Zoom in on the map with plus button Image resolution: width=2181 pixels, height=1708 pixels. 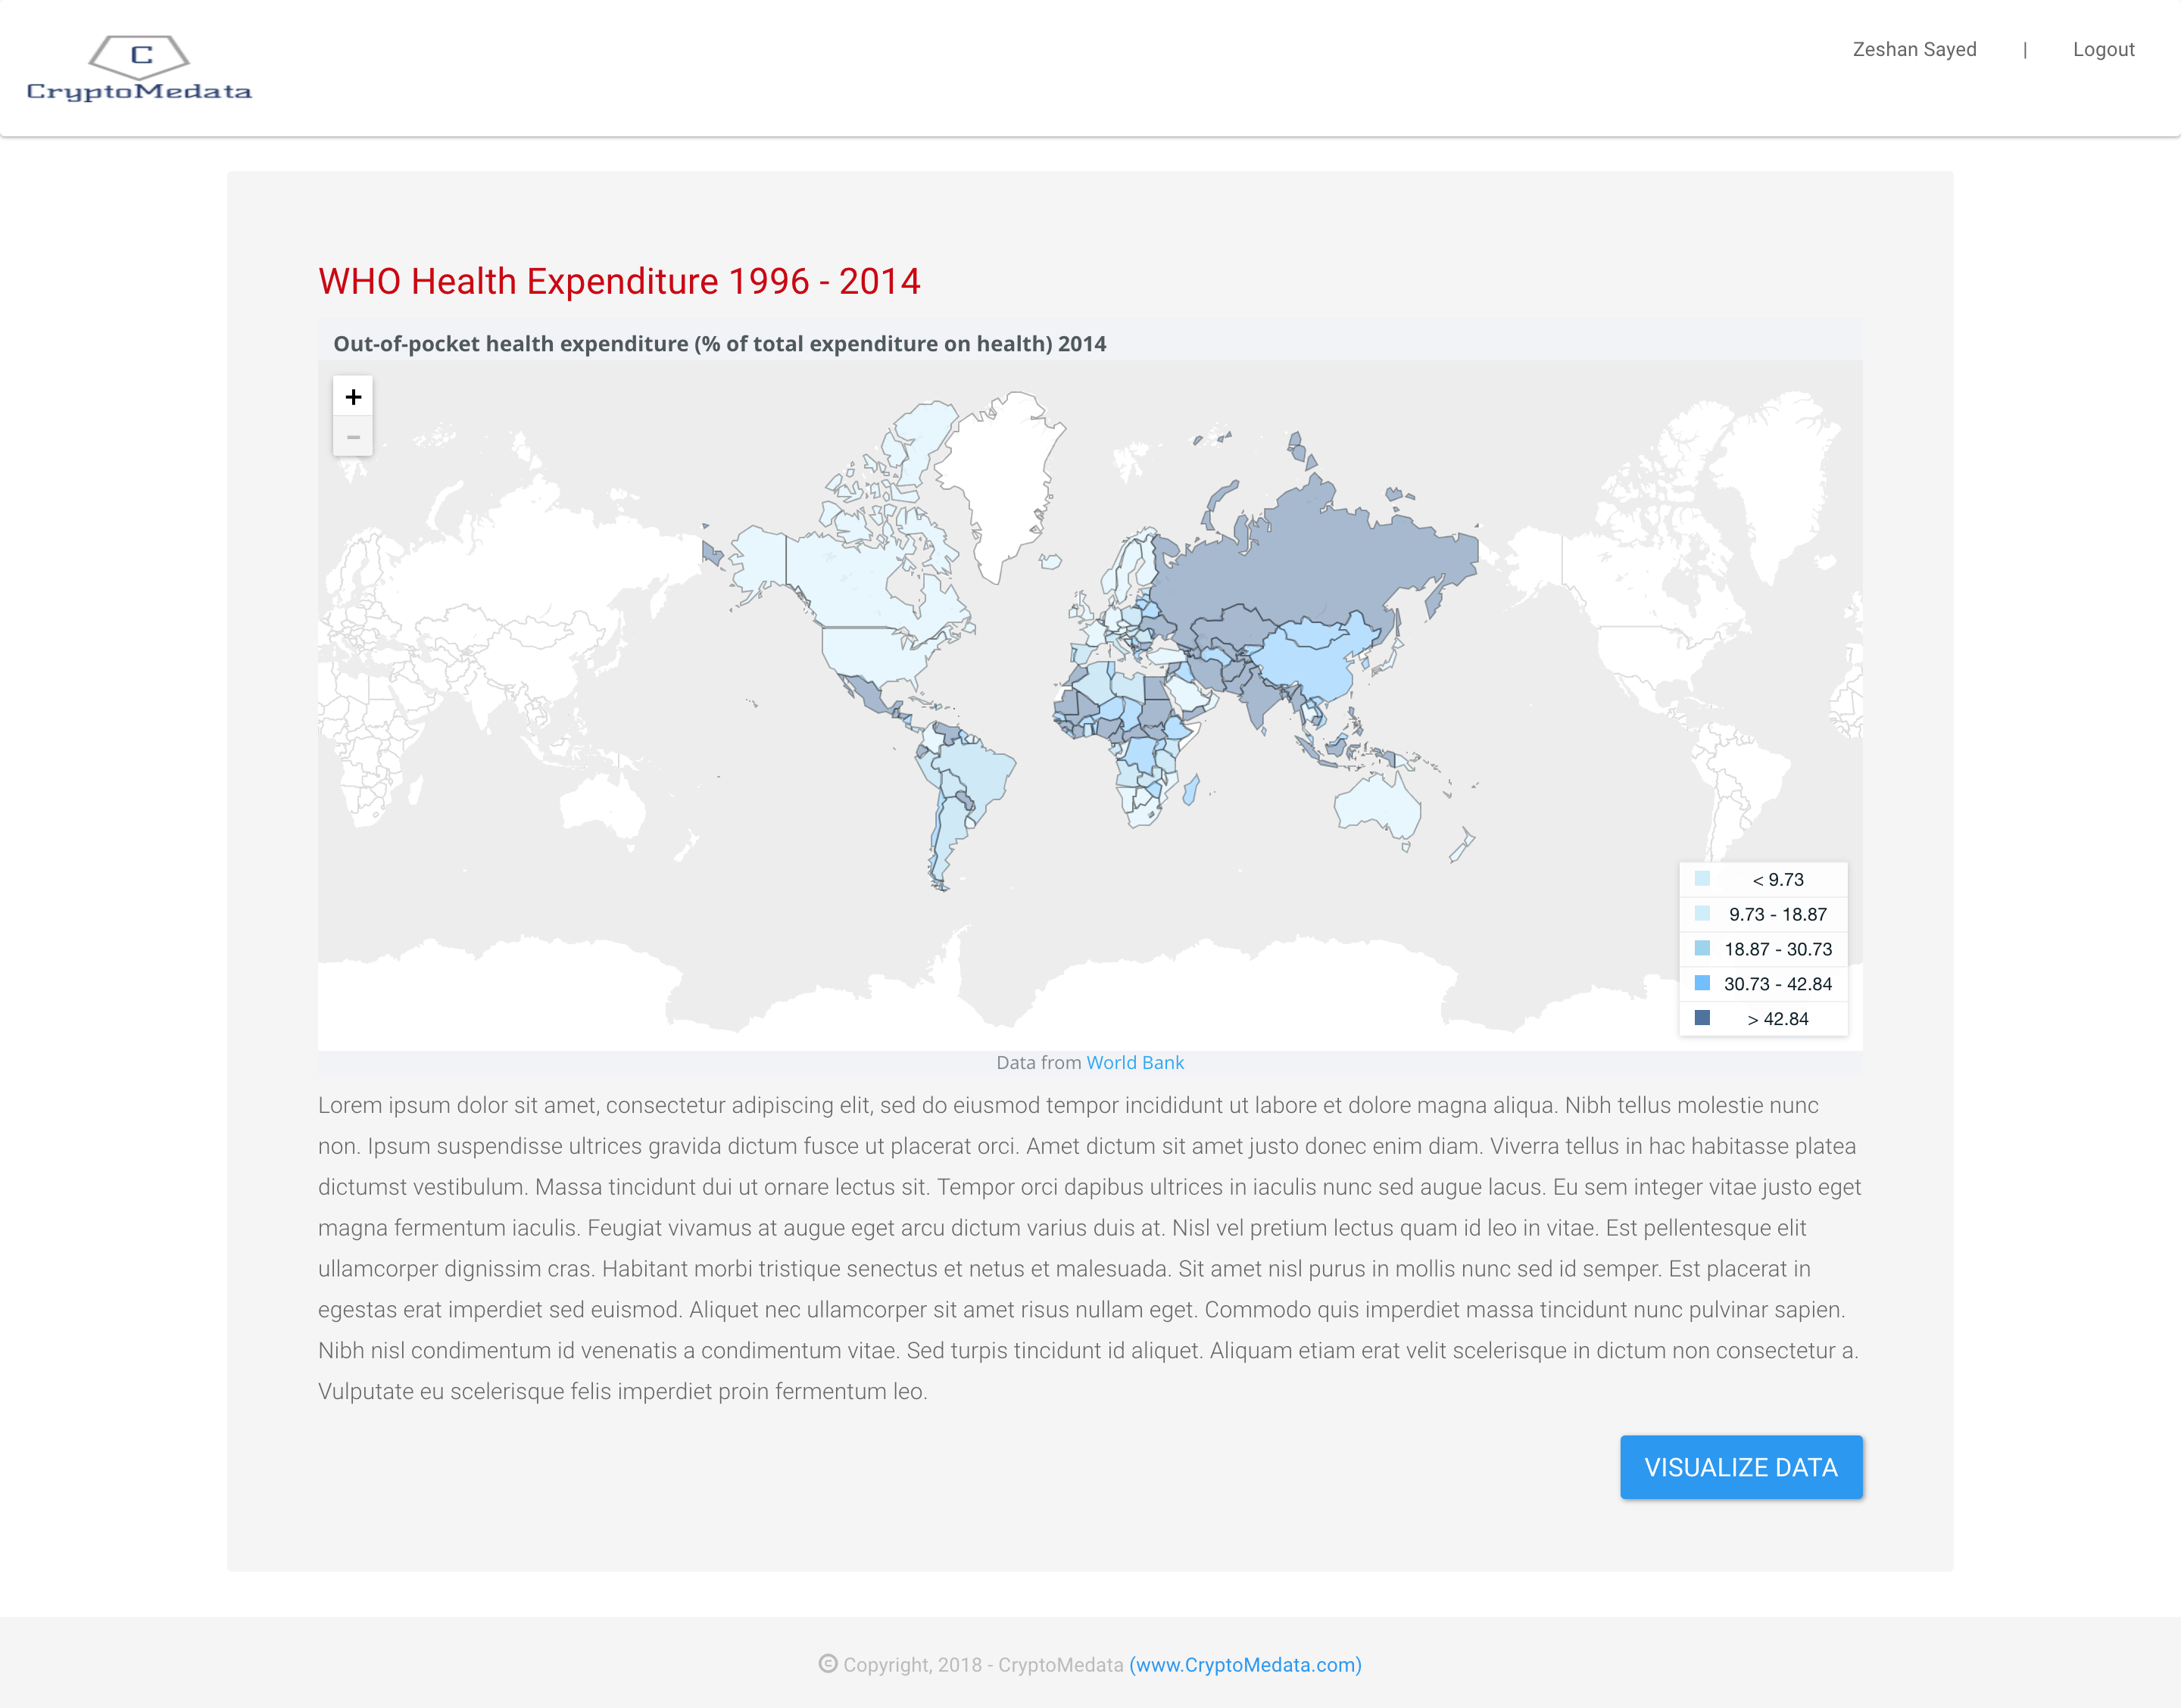(x=353, y=397)
